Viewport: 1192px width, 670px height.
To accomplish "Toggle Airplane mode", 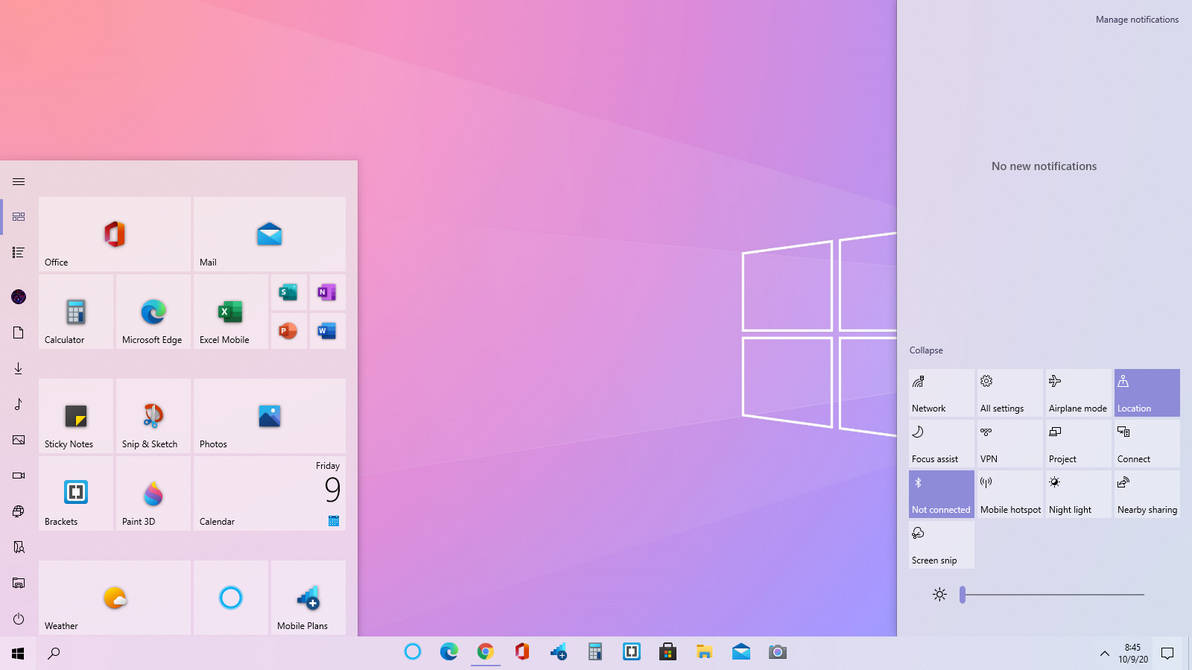I will pyautogui.click(x=1078, y=393).
